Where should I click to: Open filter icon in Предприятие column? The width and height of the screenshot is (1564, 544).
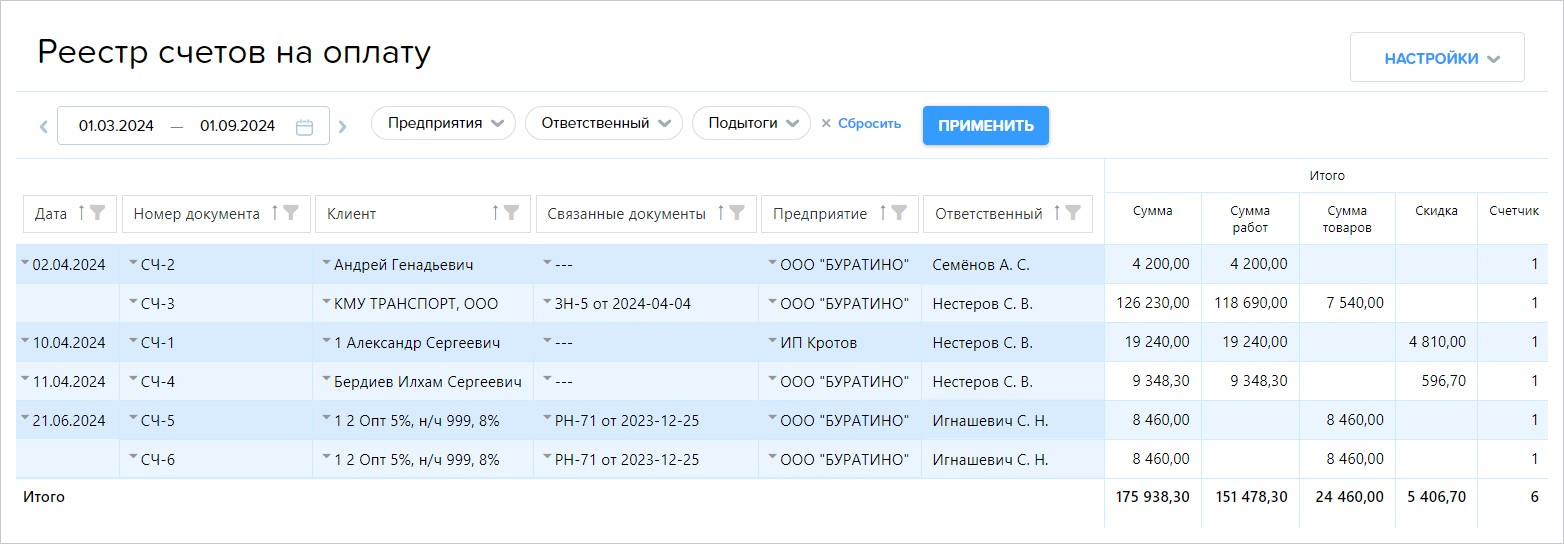899,213
